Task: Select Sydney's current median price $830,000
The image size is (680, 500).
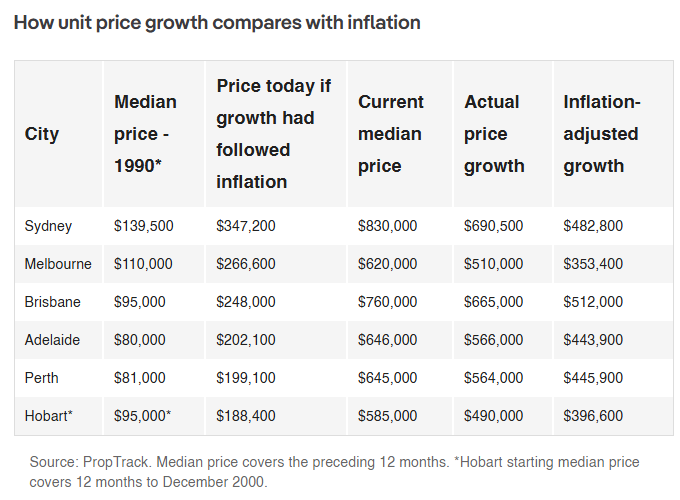Action: pyautogui.click(x=387, y=226)
